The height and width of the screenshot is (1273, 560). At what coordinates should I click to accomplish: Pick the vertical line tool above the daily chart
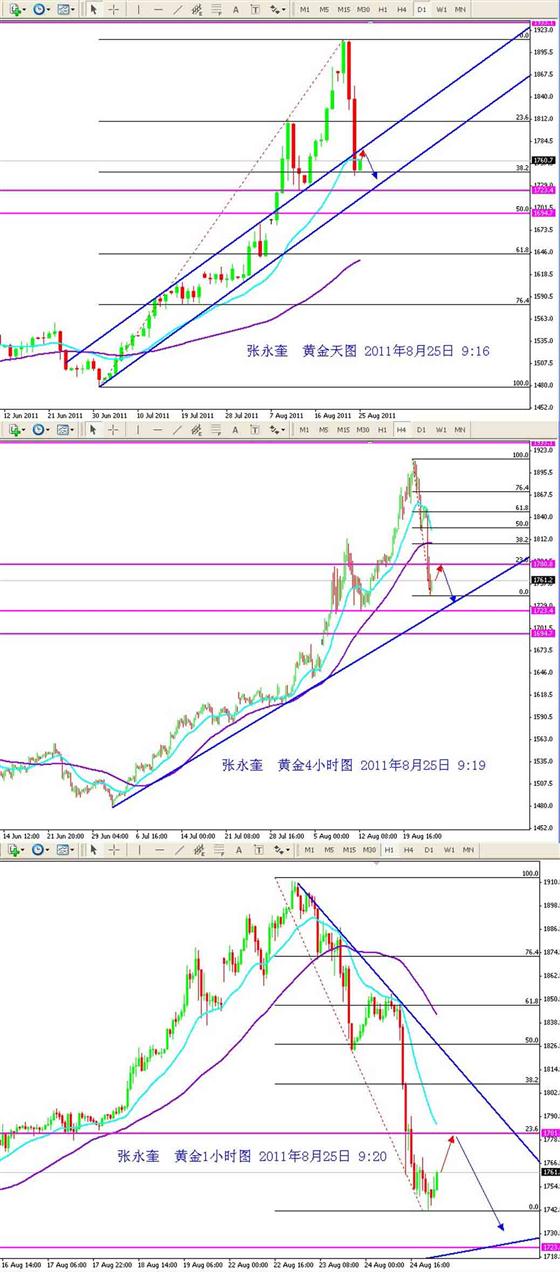(140, 9)
